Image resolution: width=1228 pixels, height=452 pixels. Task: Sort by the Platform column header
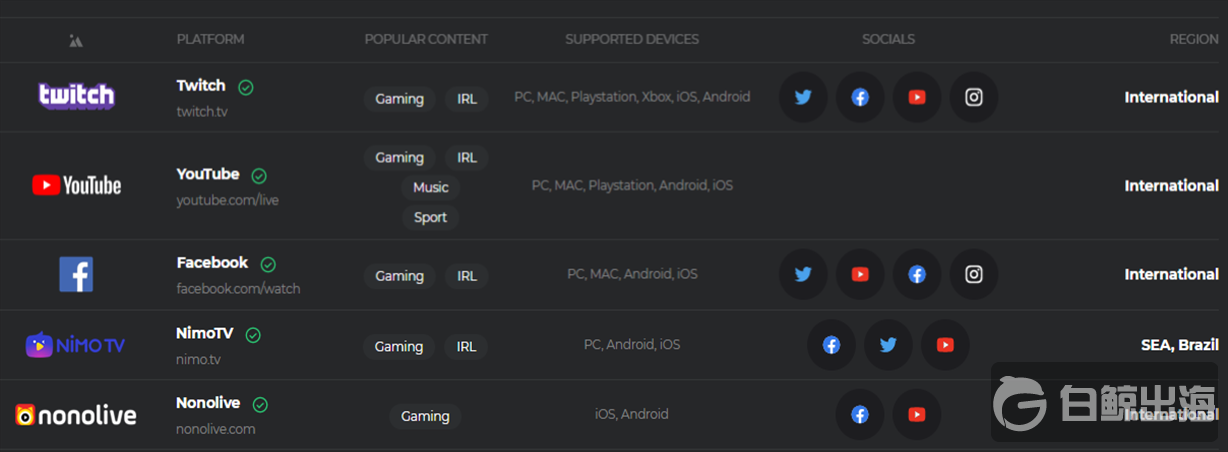pyautogui.click(x=210, y=39)
